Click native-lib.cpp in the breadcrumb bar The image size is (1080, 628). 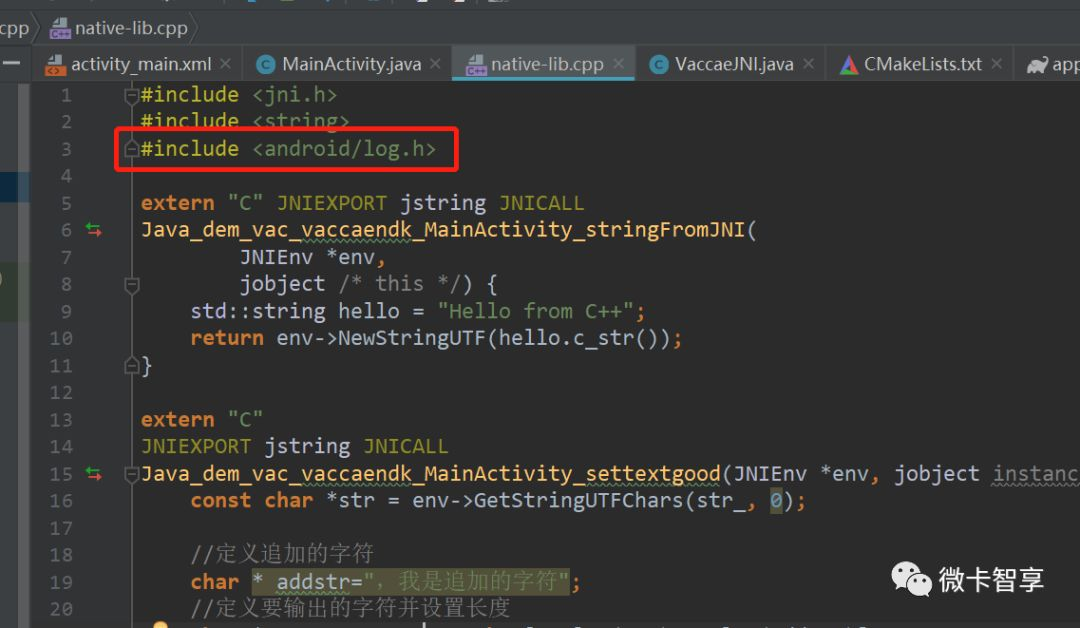coord(131,28)
